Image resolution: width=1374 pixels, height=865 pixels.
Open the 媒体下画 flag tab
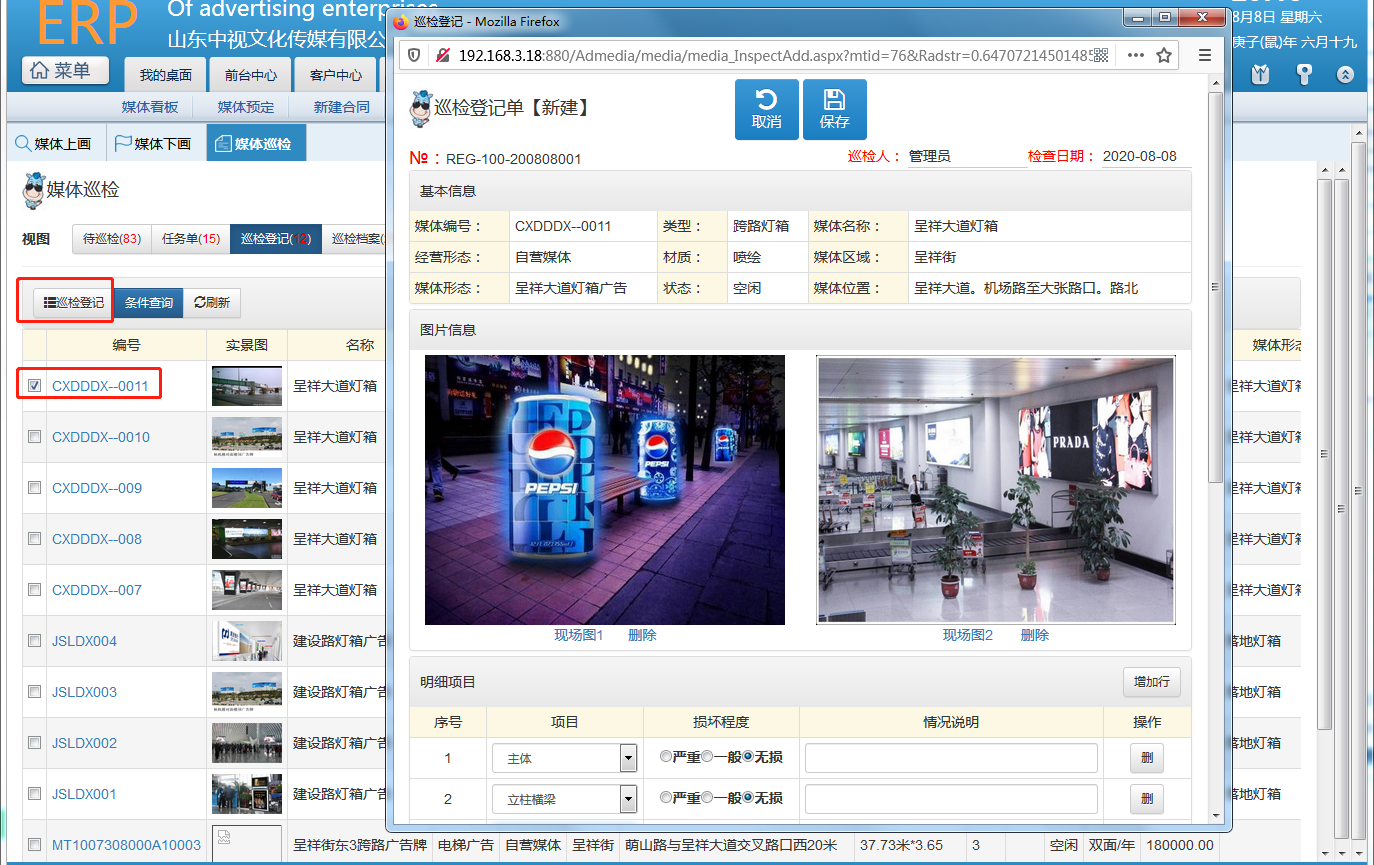pyautogui.click(x=153, y=143)
